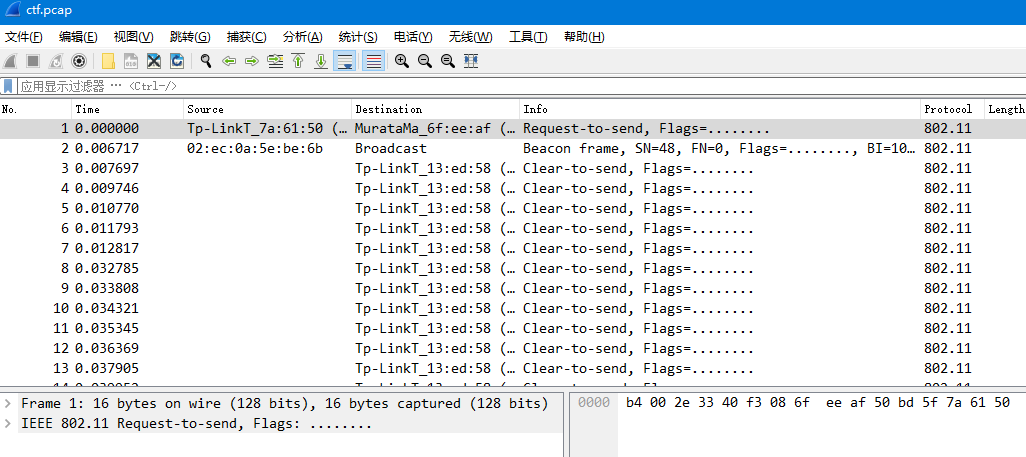Reset packet text to normal size
Image resolution: width=1026 pixels, height=457 pixels.
click(x=448, y=61)
